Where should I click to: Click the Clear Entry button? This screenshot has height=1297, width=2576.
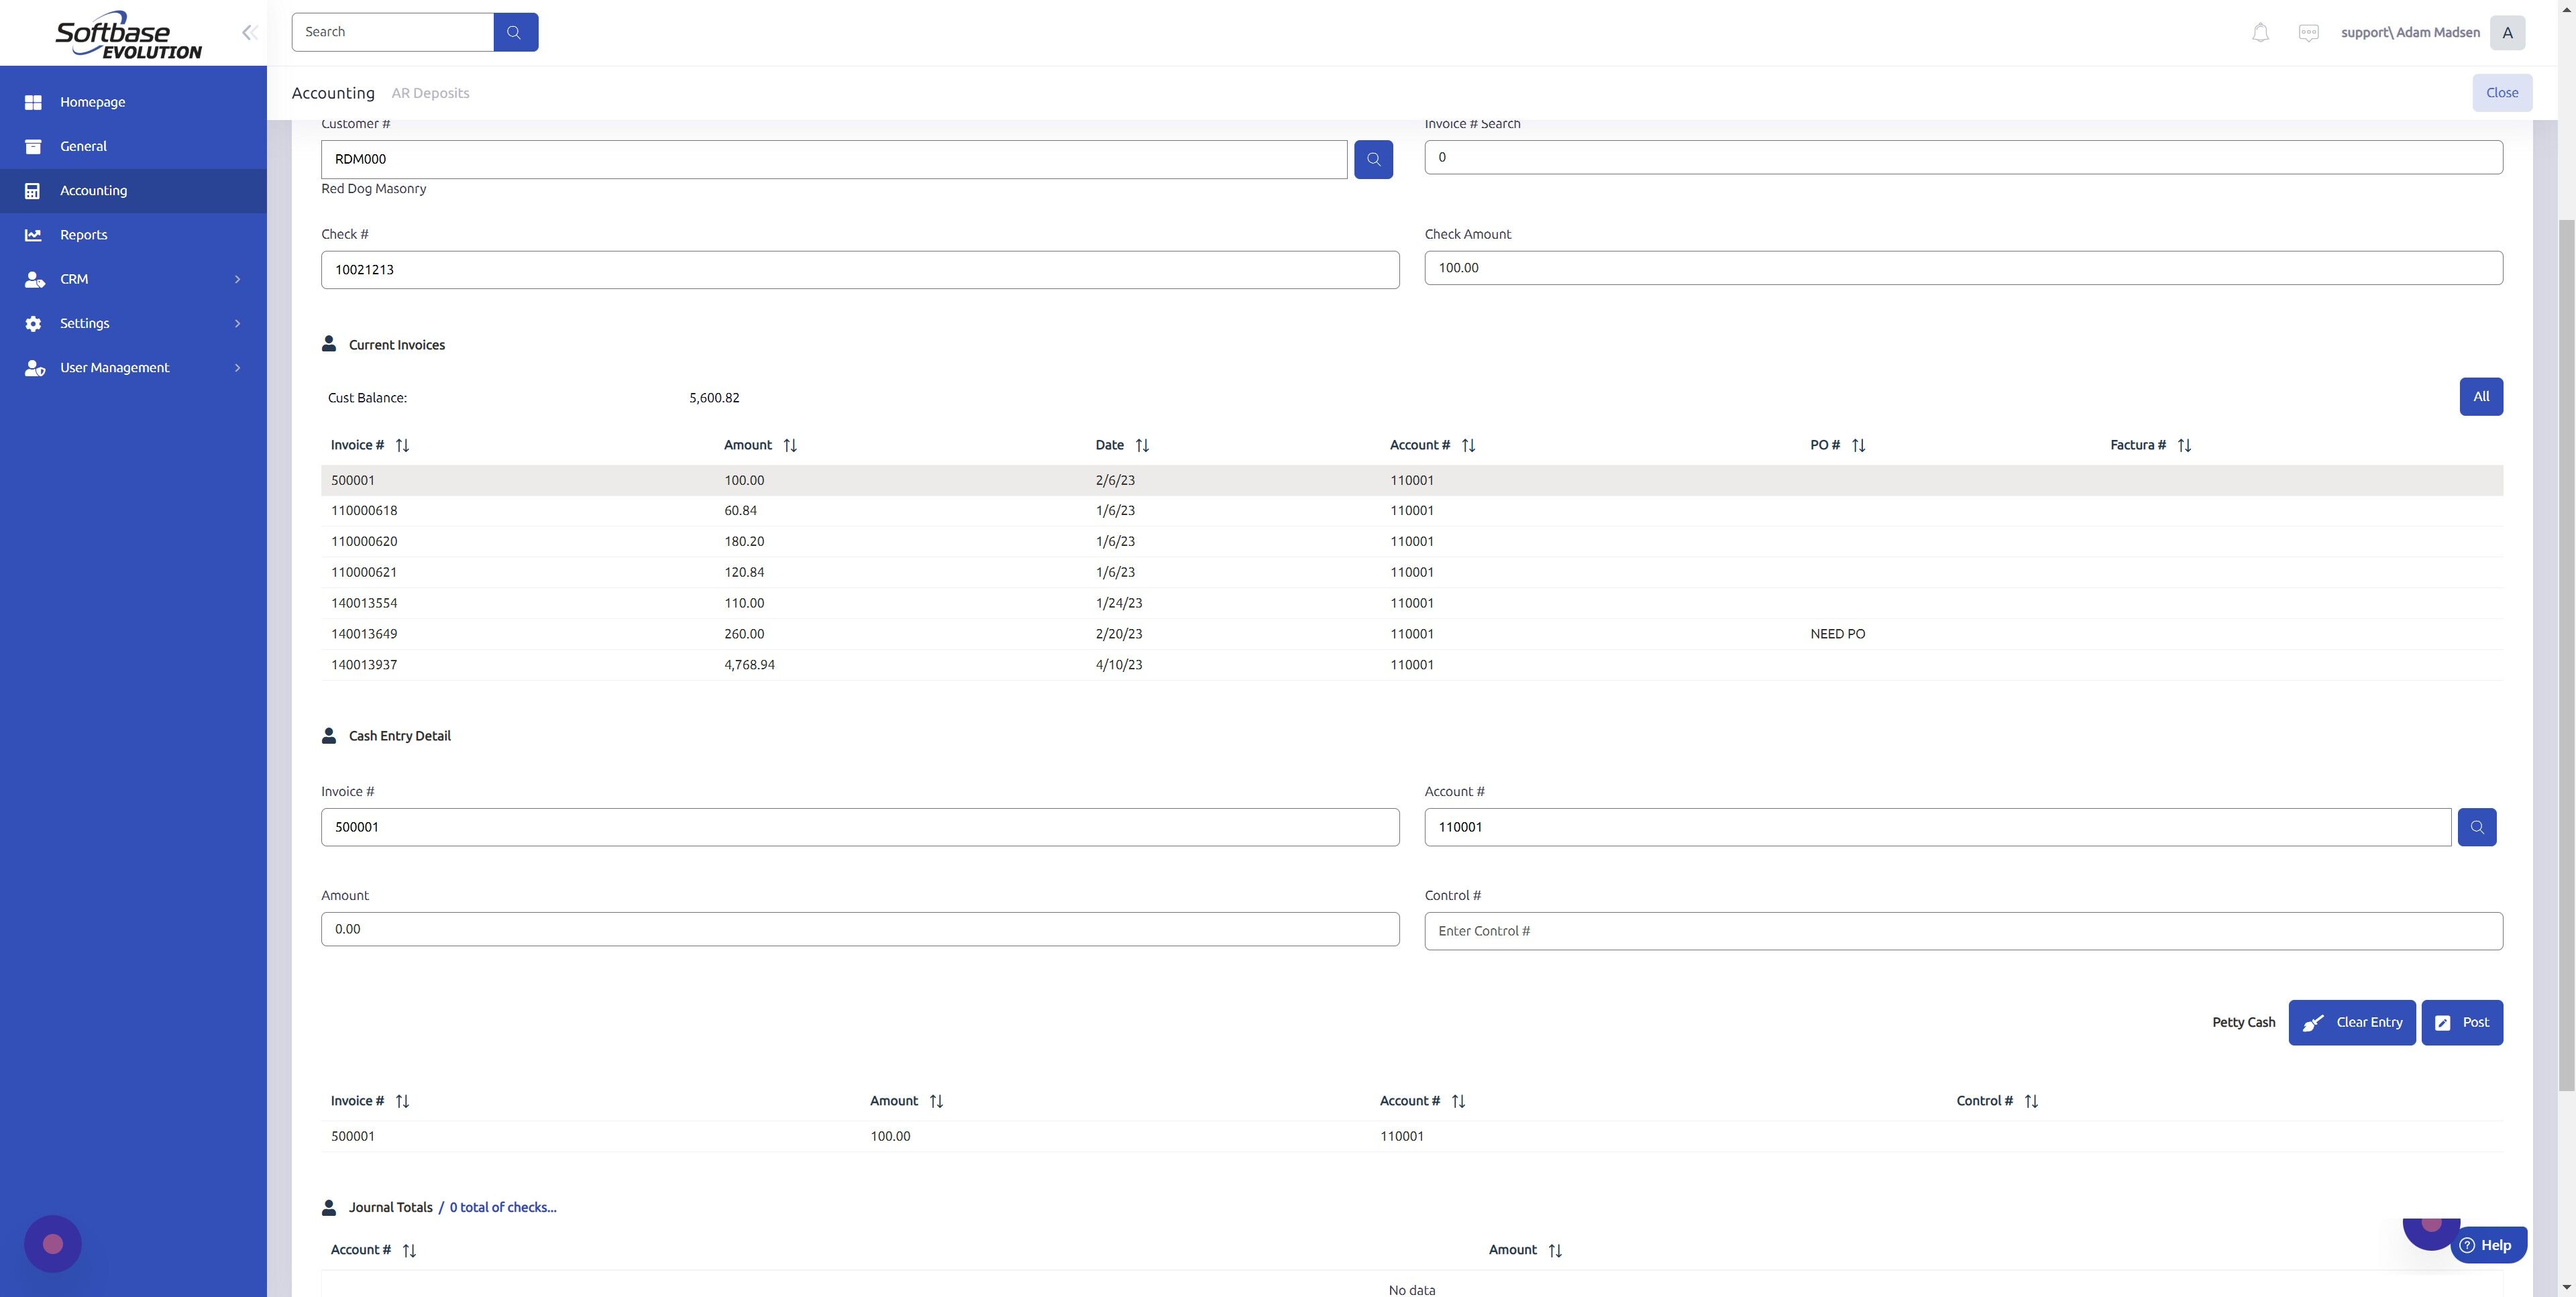coord(2352,1022)
